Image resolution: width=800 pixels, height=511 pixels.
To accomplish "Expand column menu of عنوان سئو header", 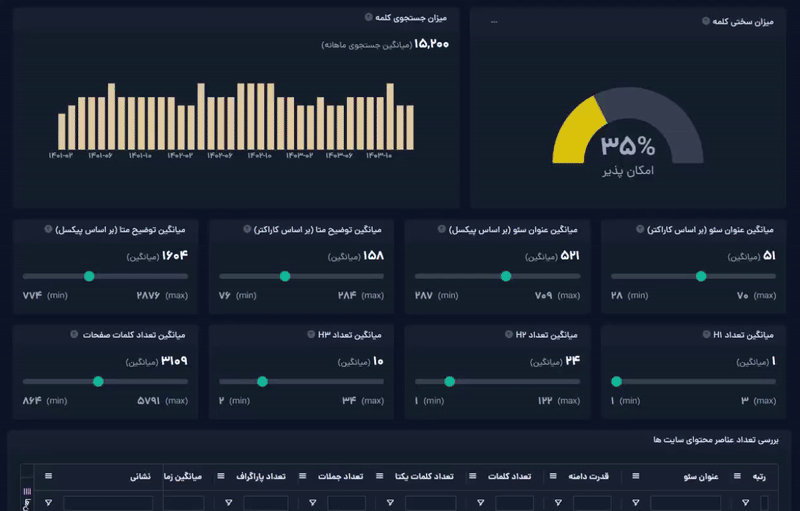I will click(636, 477).
